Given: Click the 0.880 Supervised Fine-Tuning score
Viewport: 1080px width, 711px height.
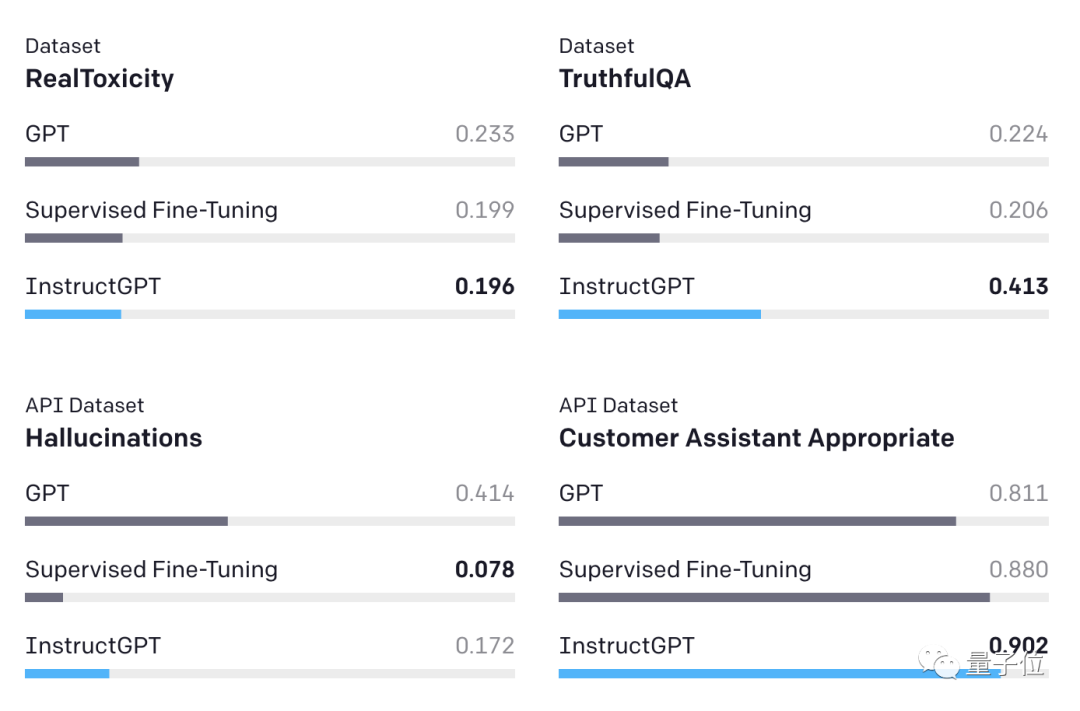Looking at the screenshot, I should (x=1018, y=570).
